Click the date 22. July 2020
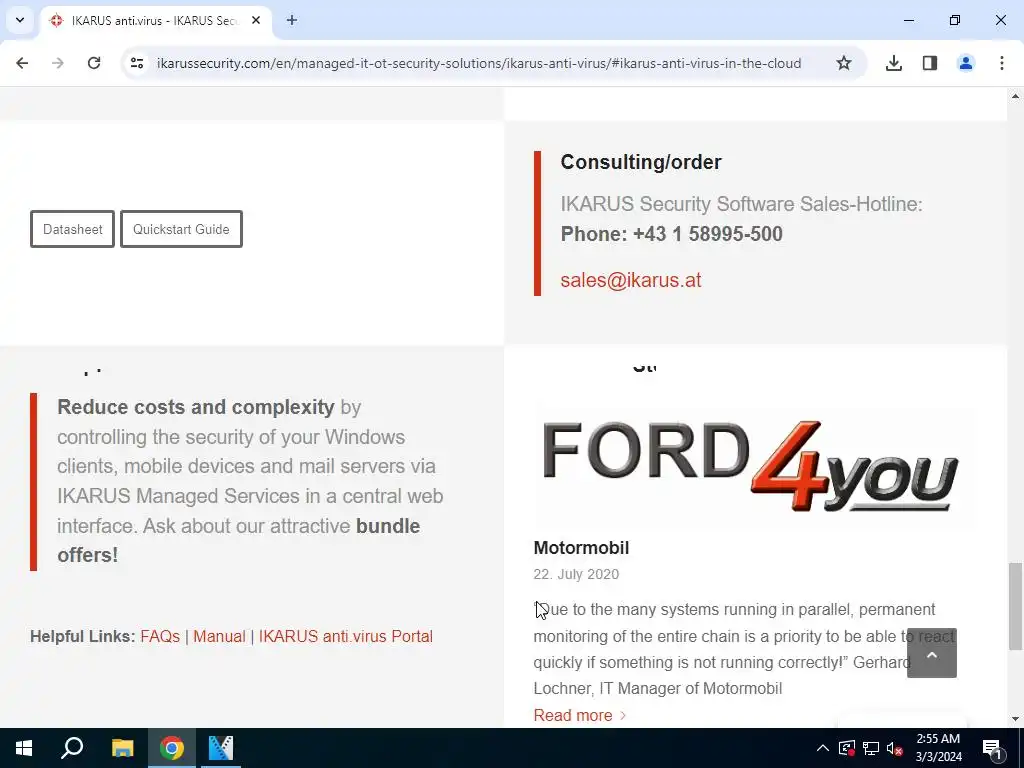Image resolution: width=1024 pixels, height=768 pixels. 576,574
